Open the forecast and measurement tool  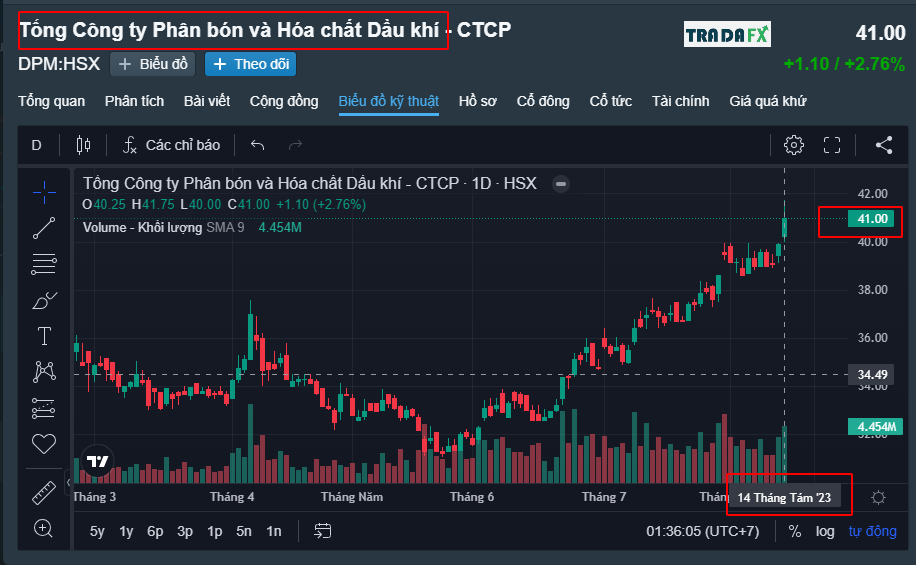point(44,408)
